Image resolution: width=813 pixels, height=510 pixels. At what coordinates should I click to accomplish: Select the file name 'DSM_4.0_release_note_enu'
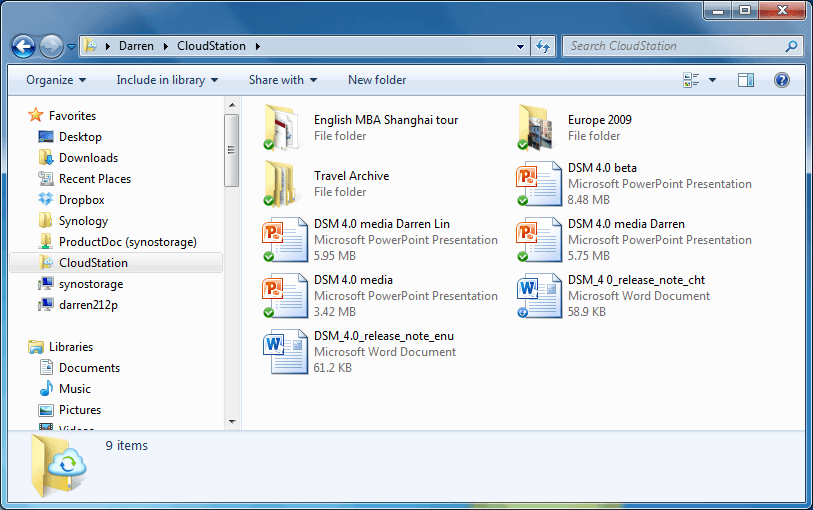click(x=384, y=336)
